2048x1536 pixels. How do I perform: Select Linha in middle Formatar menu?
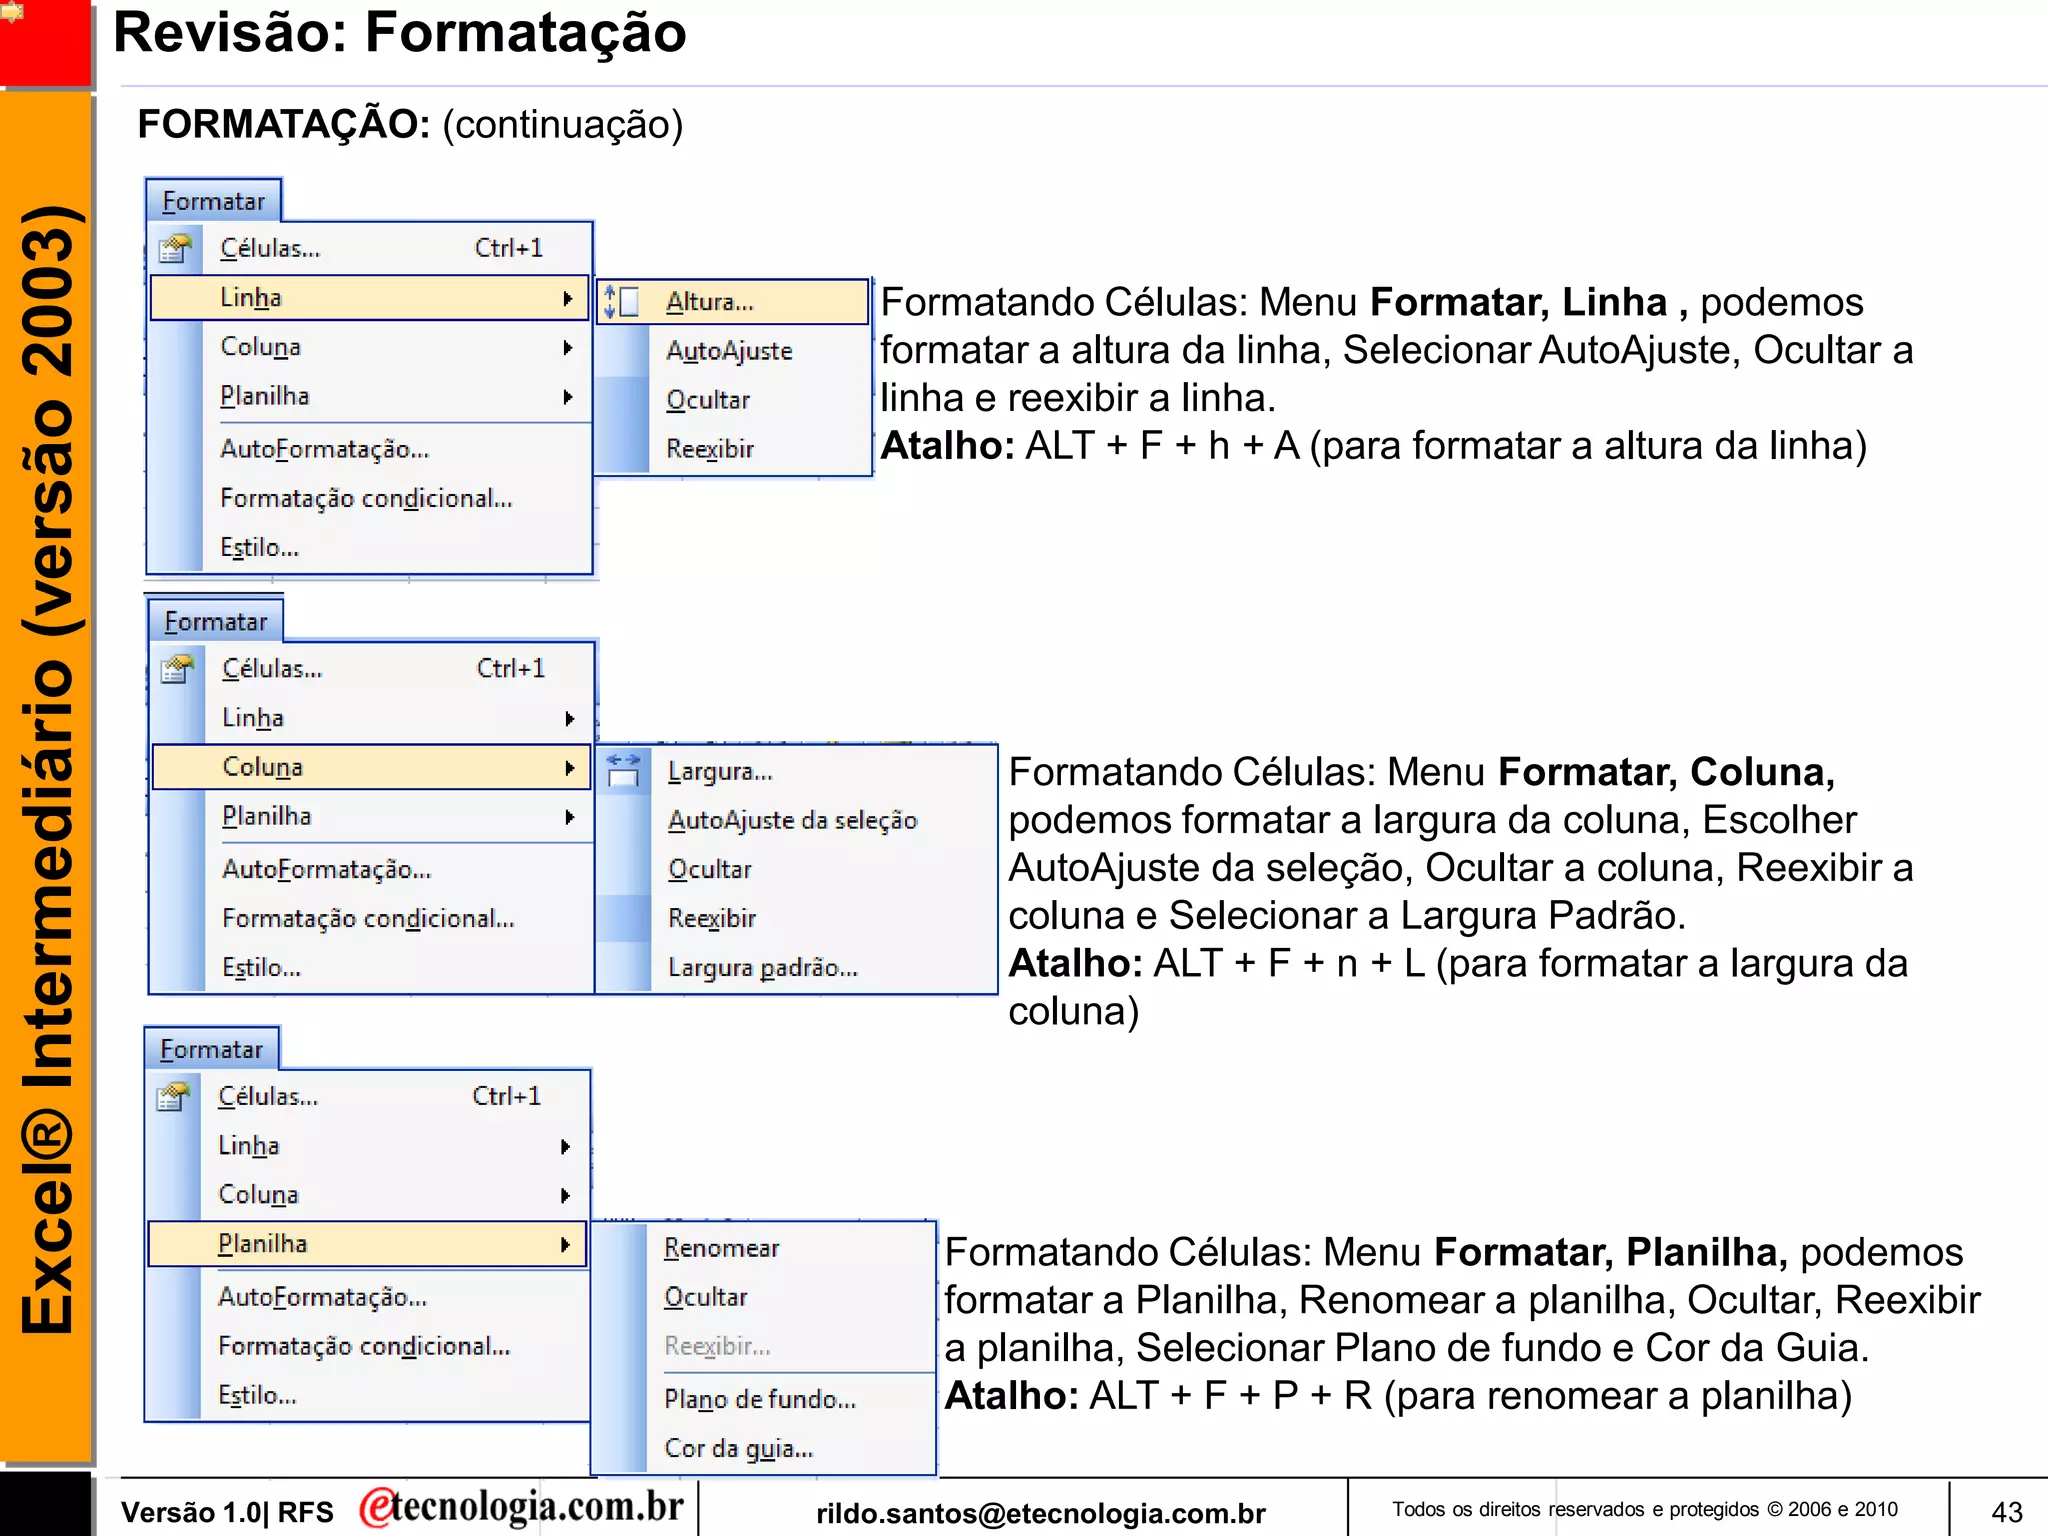click(371, 718)
